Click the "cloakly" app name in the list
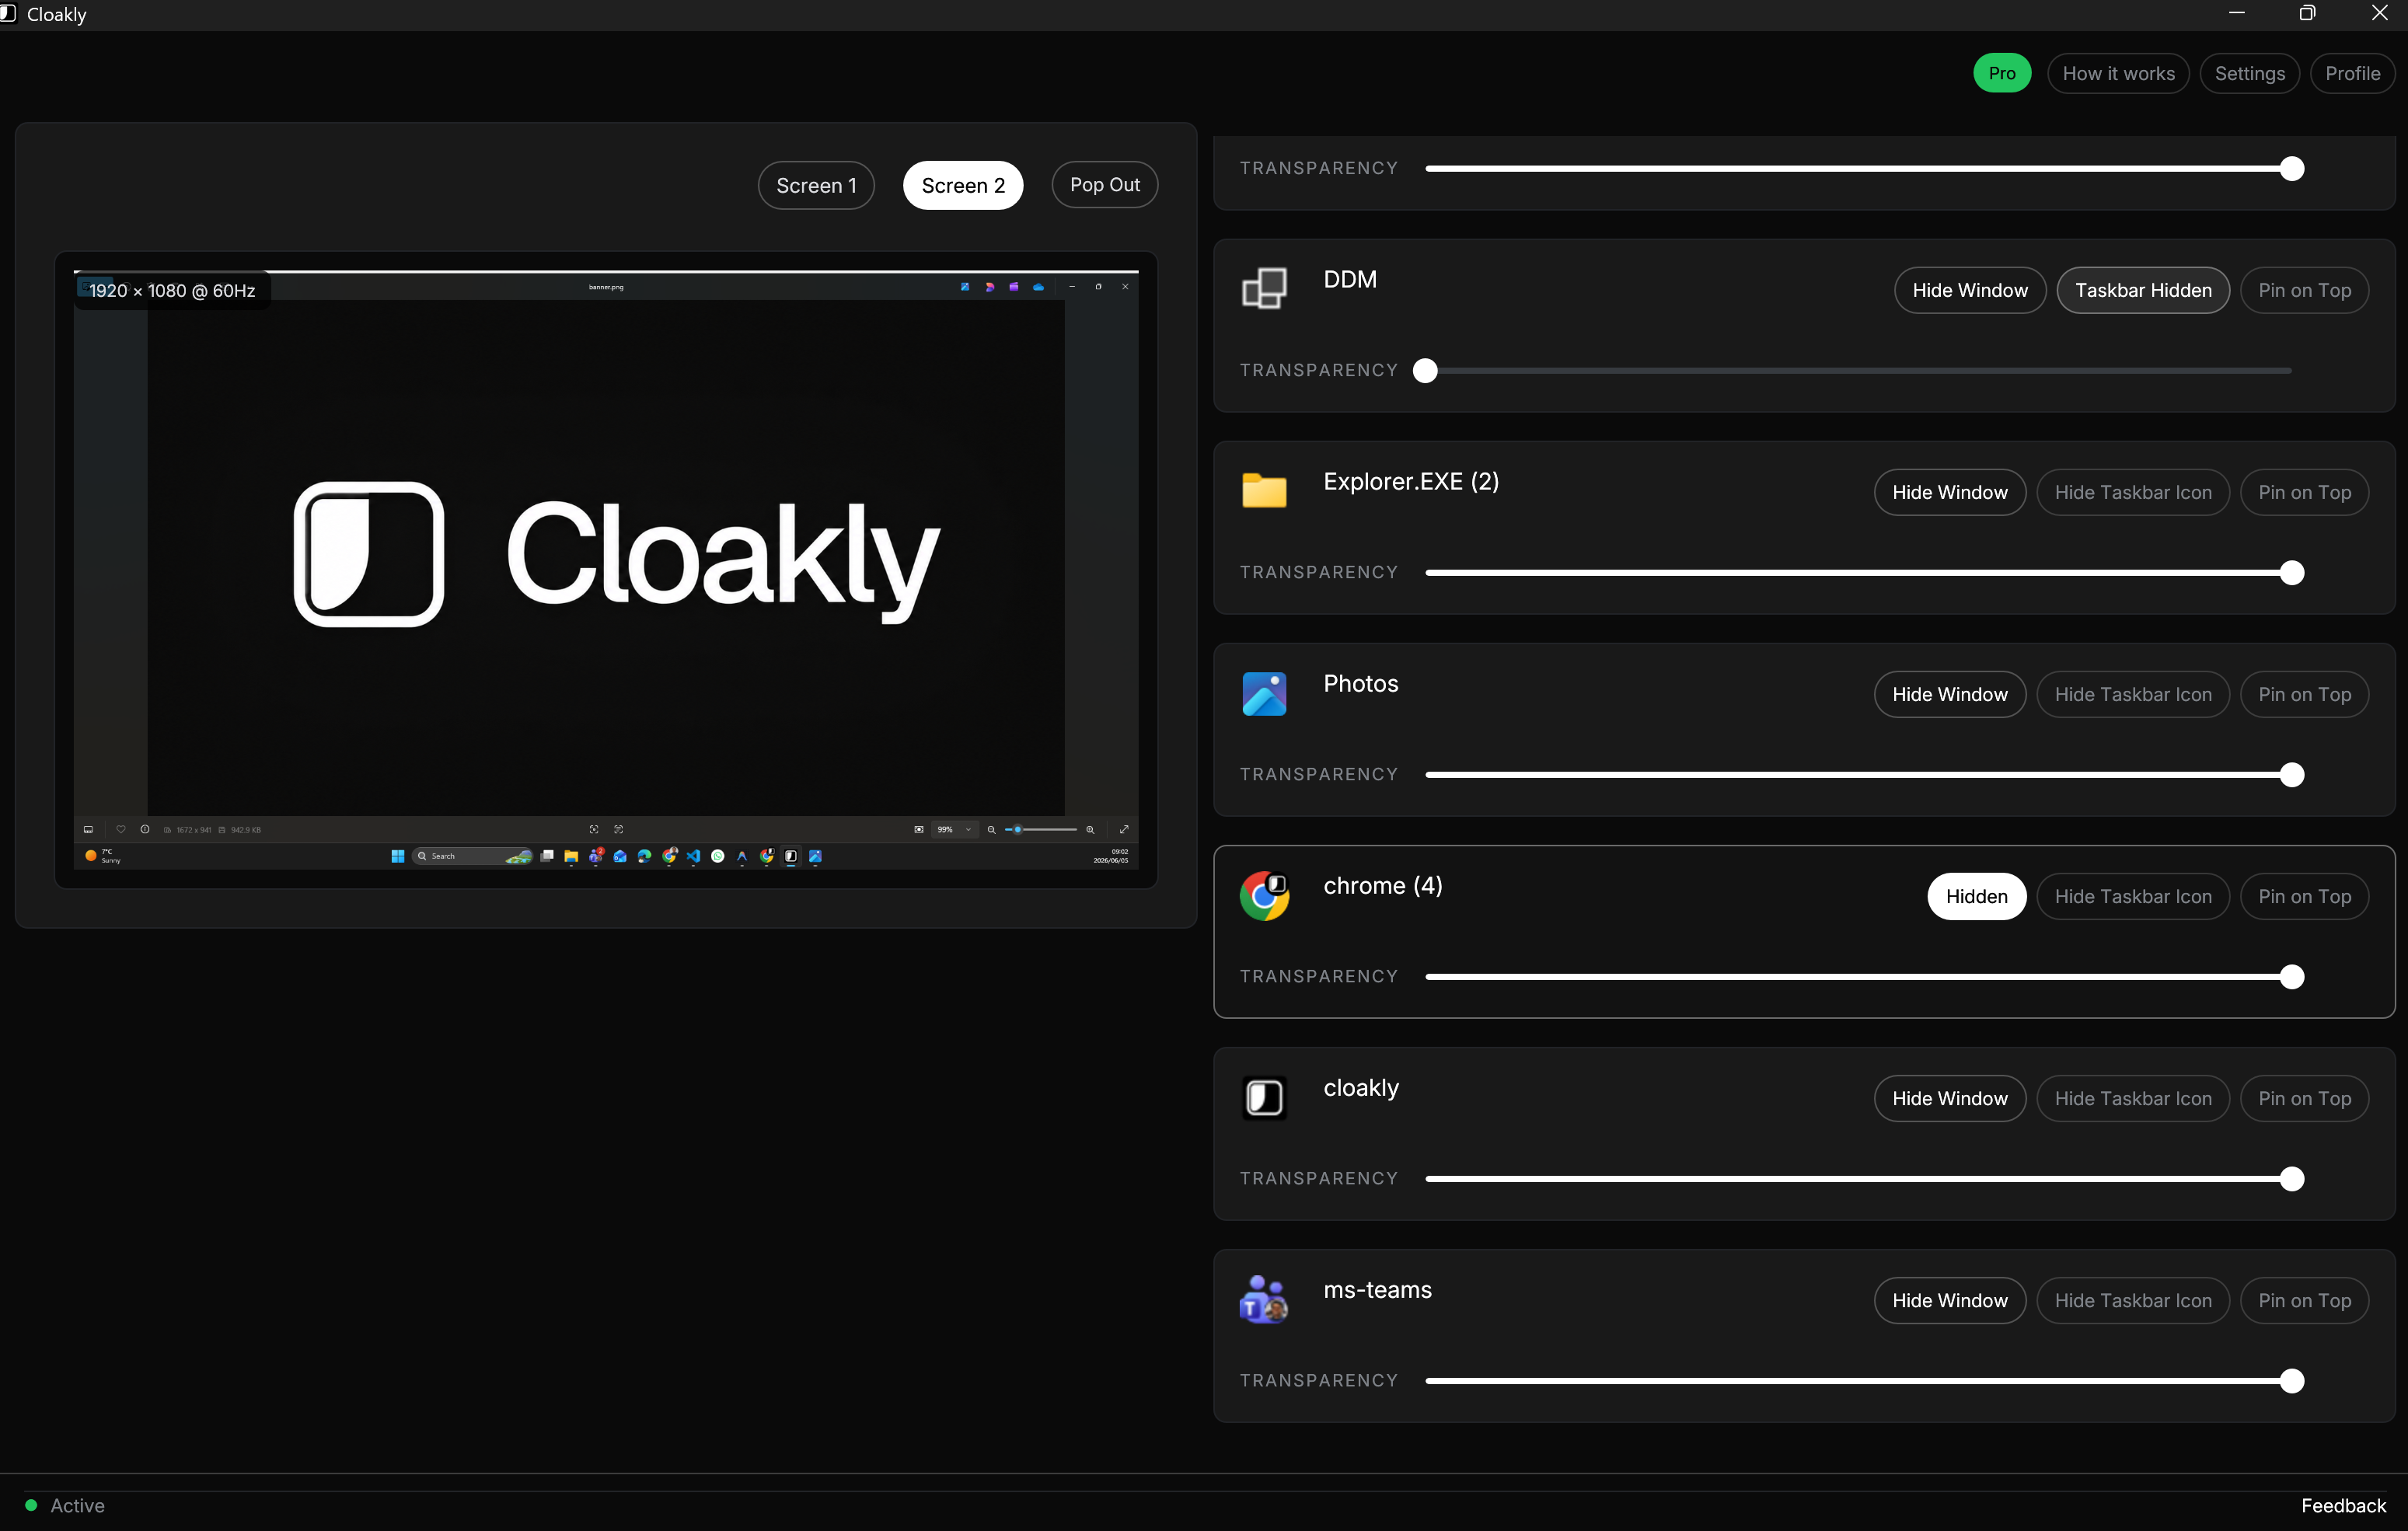 (x=1361, y=1087)
